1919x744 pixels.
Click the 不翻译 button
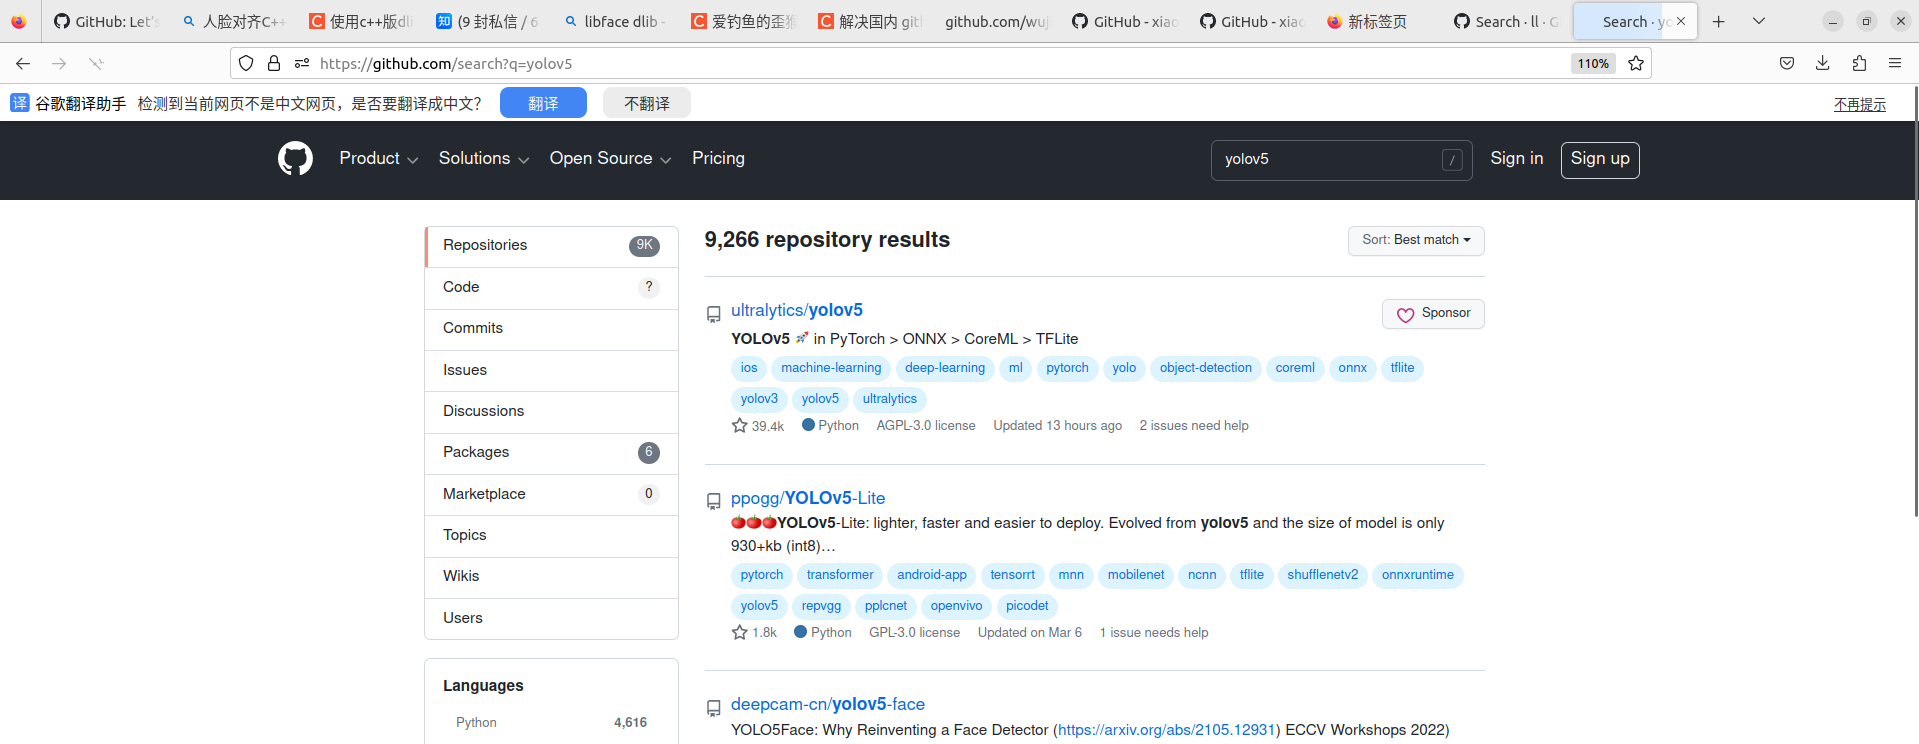pyautogui.click(x=647, y=103)
